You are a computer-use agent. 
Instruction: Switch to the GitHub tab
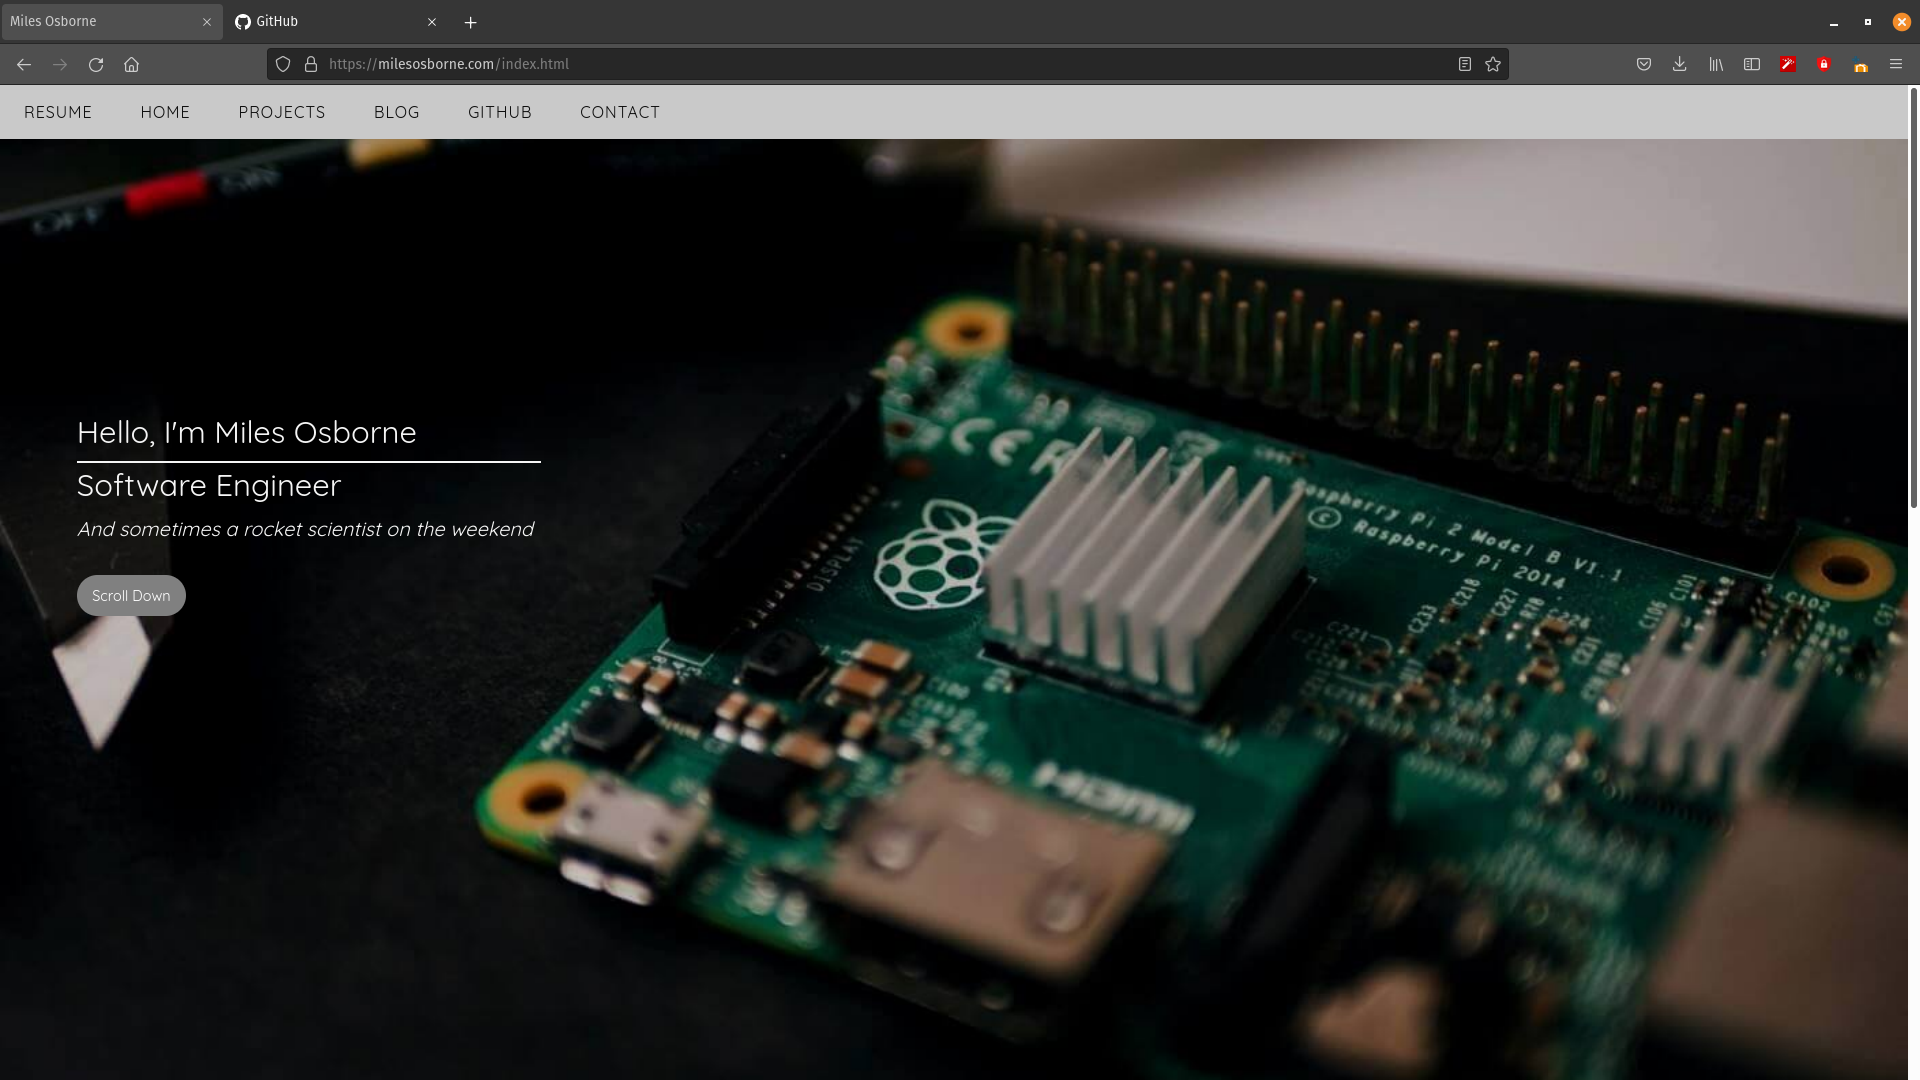(x=337, y=22)
